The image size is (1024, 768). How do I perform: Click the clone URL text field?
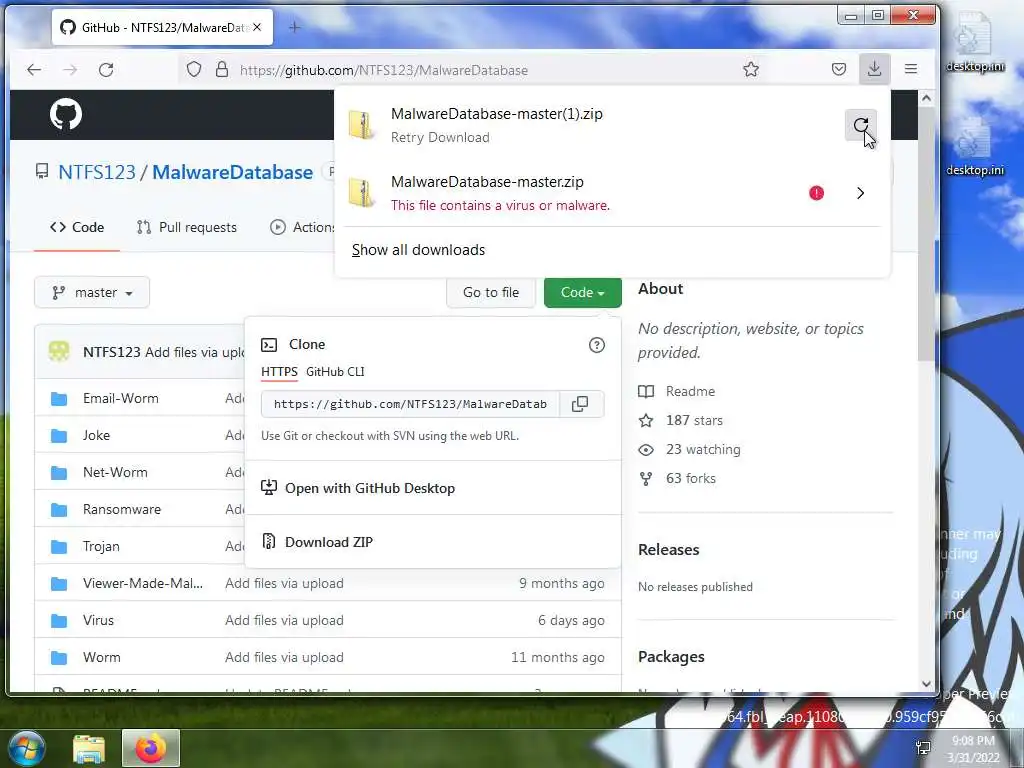pyautogui.click(x=410, y=404)
